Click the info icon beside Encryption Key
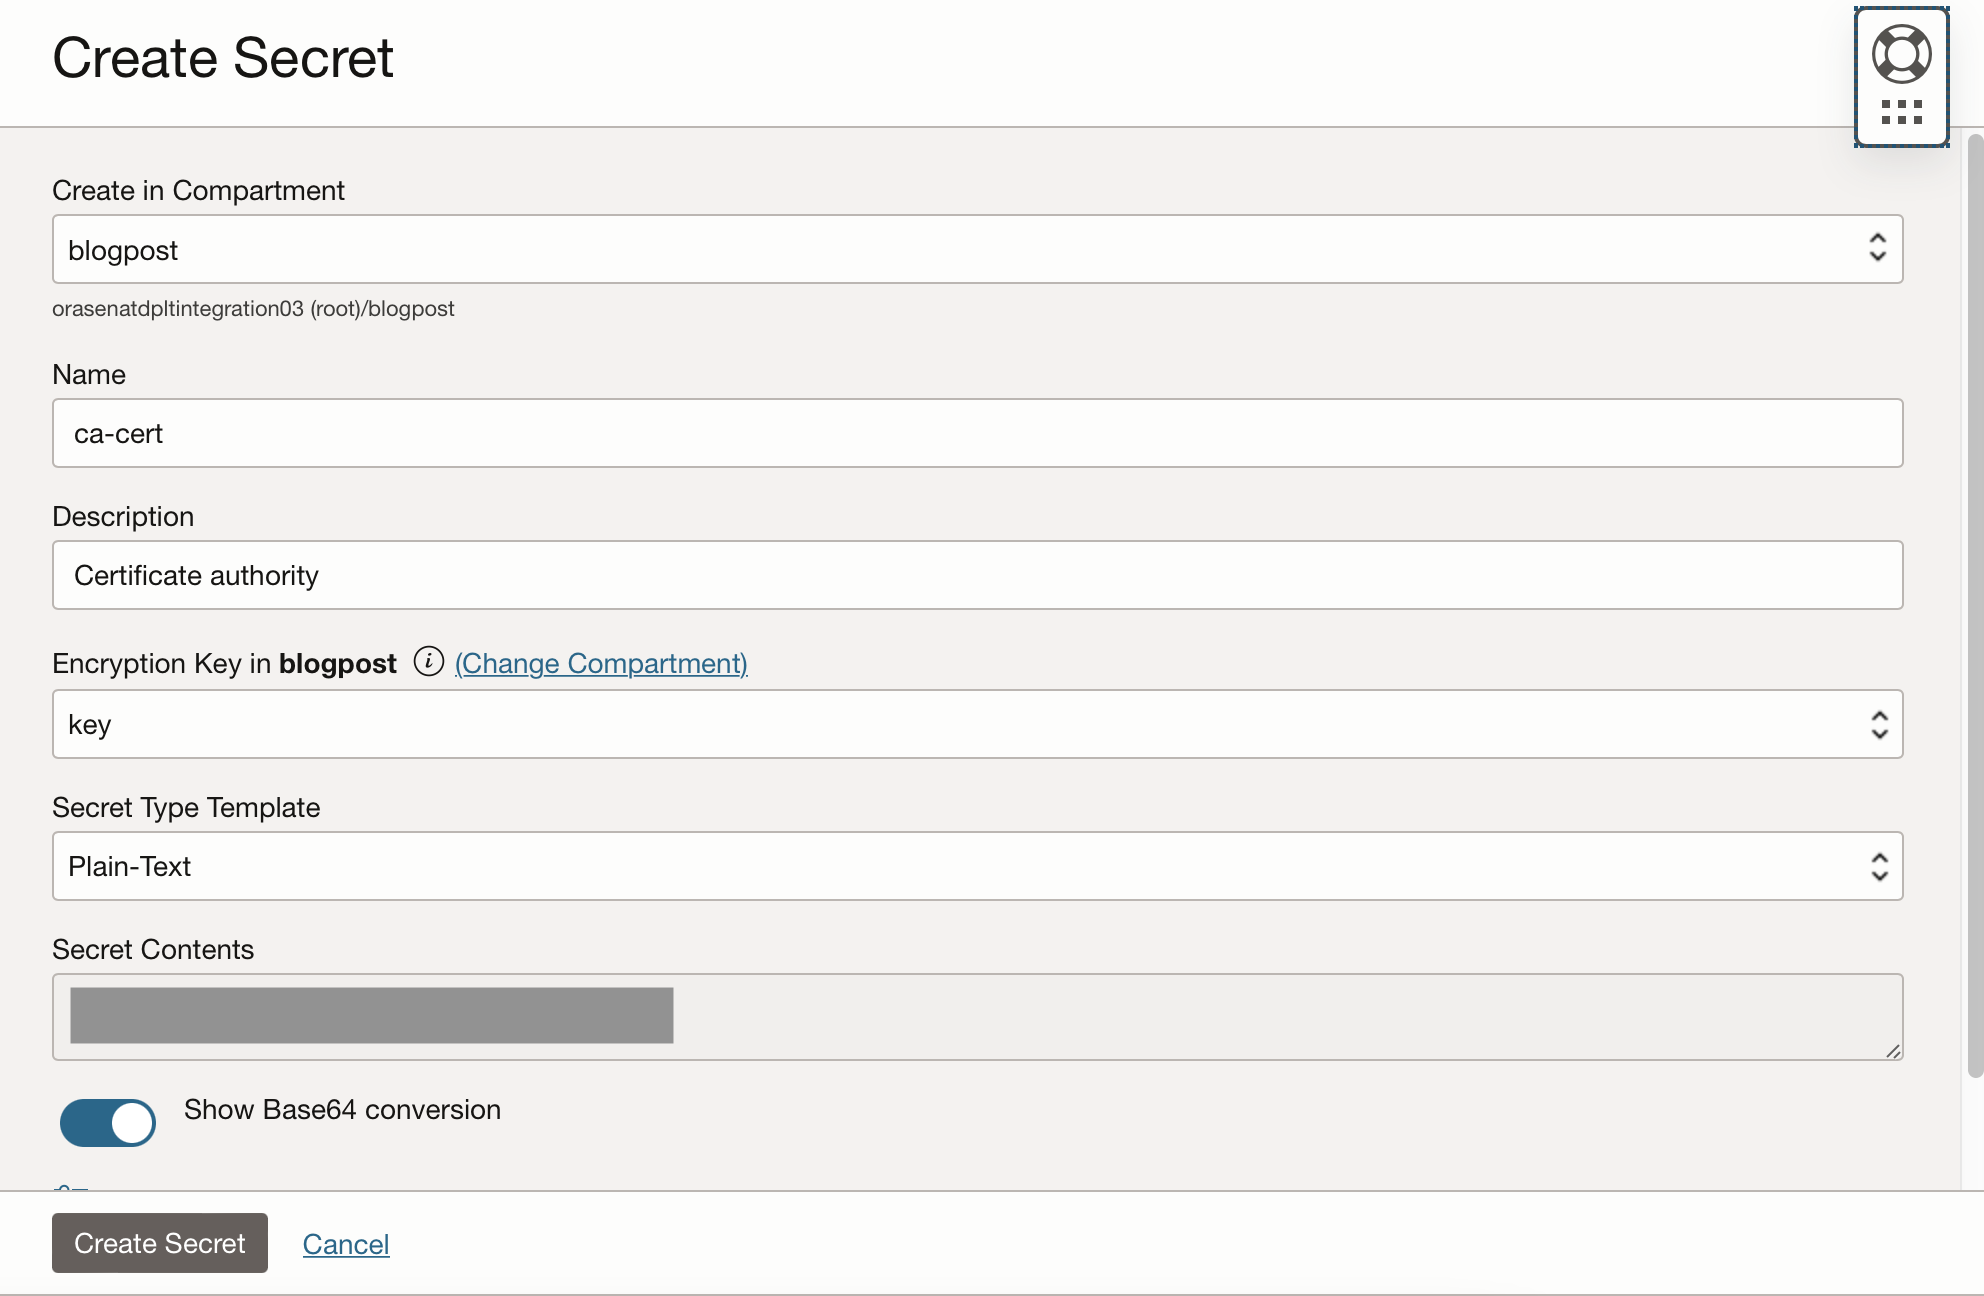Viewport: 1984px width, 1296px height. [x=428, y=662]
